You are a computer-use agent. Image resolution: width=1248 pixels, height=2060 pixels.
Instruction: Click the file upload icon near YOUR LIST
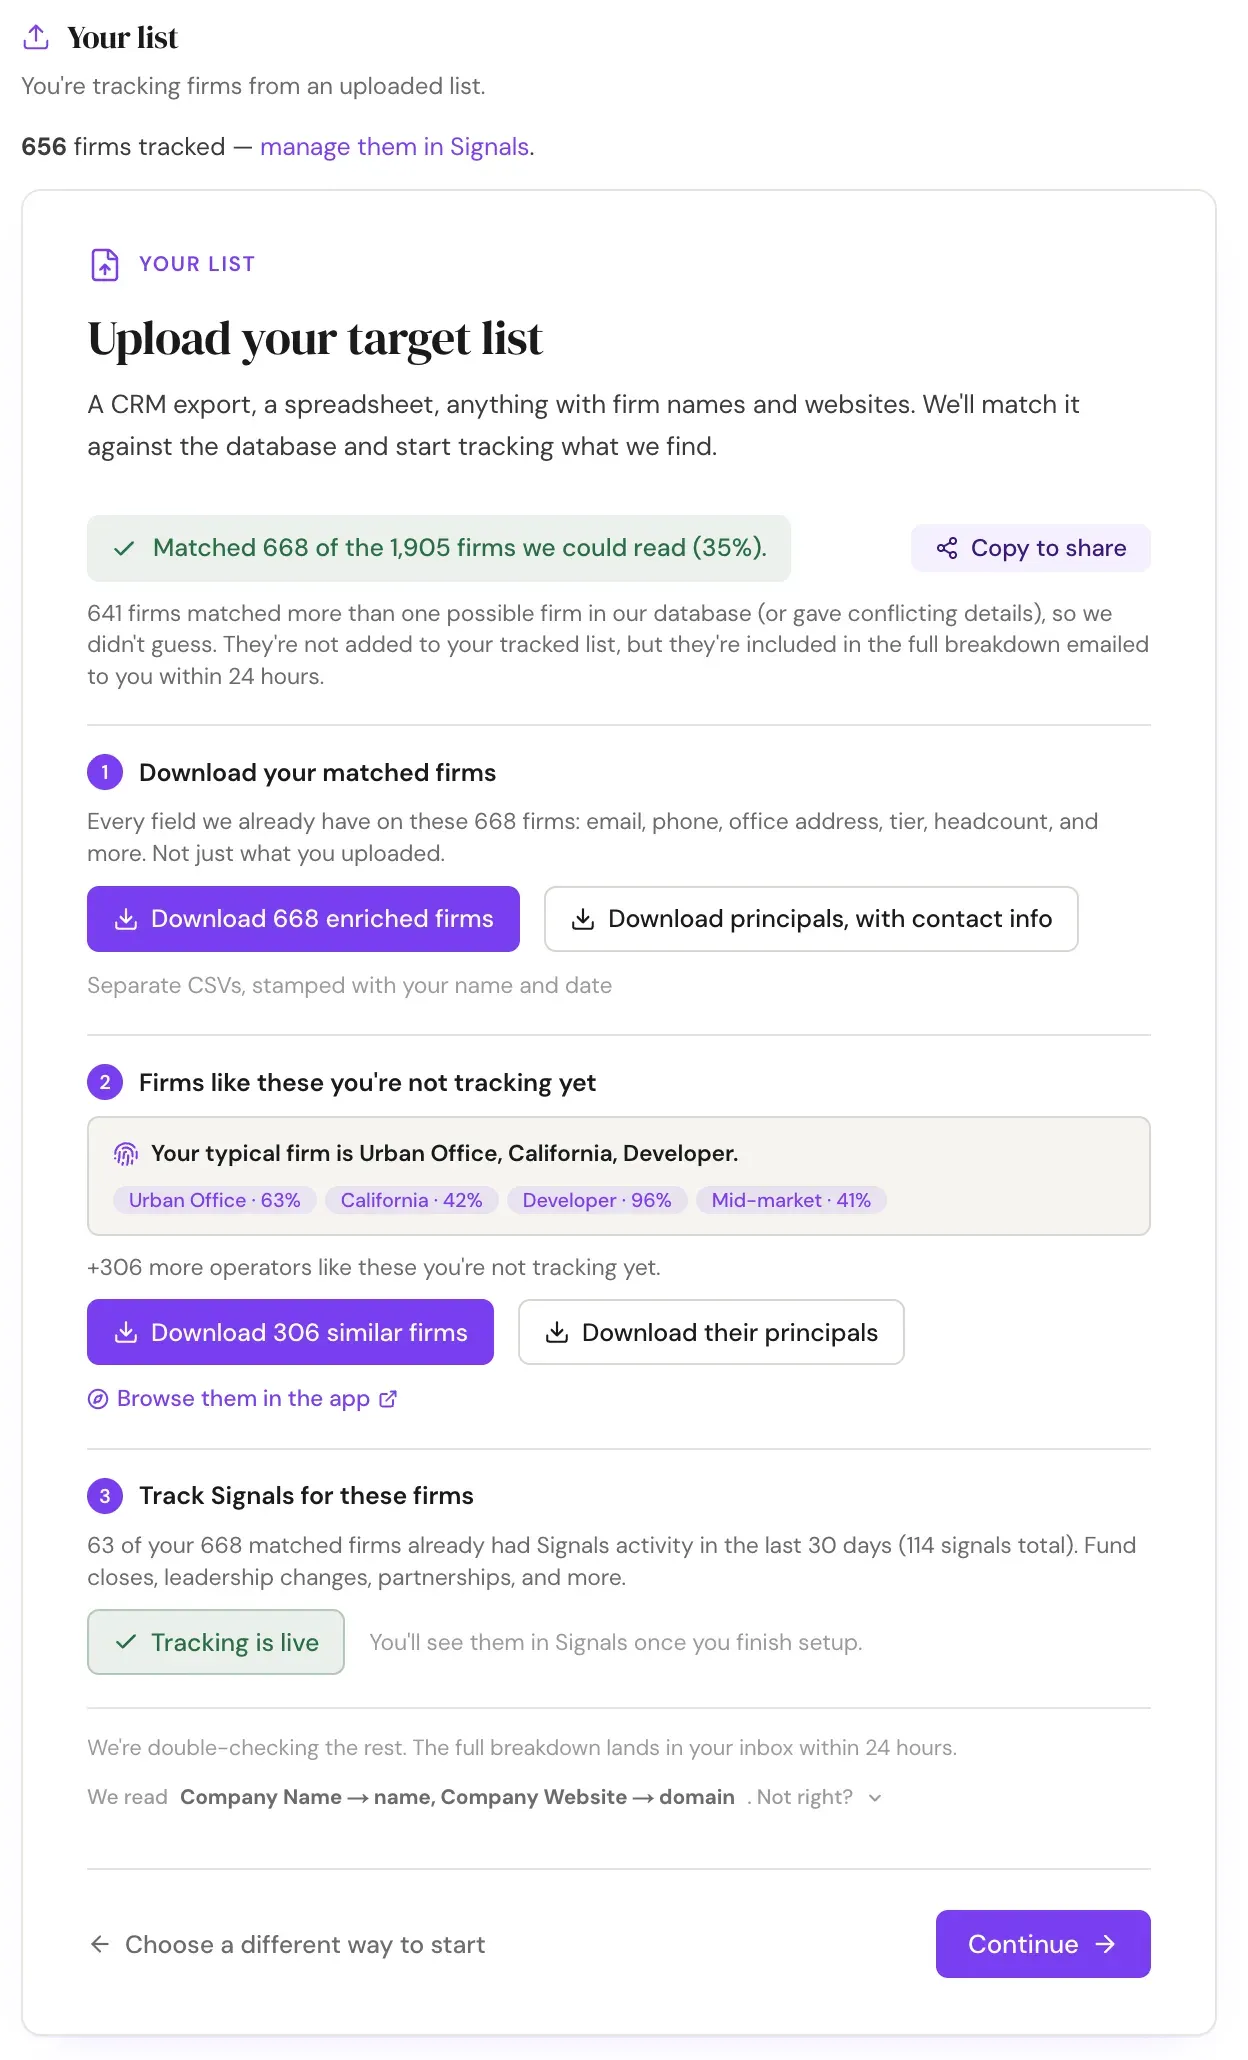click(105, 264)
